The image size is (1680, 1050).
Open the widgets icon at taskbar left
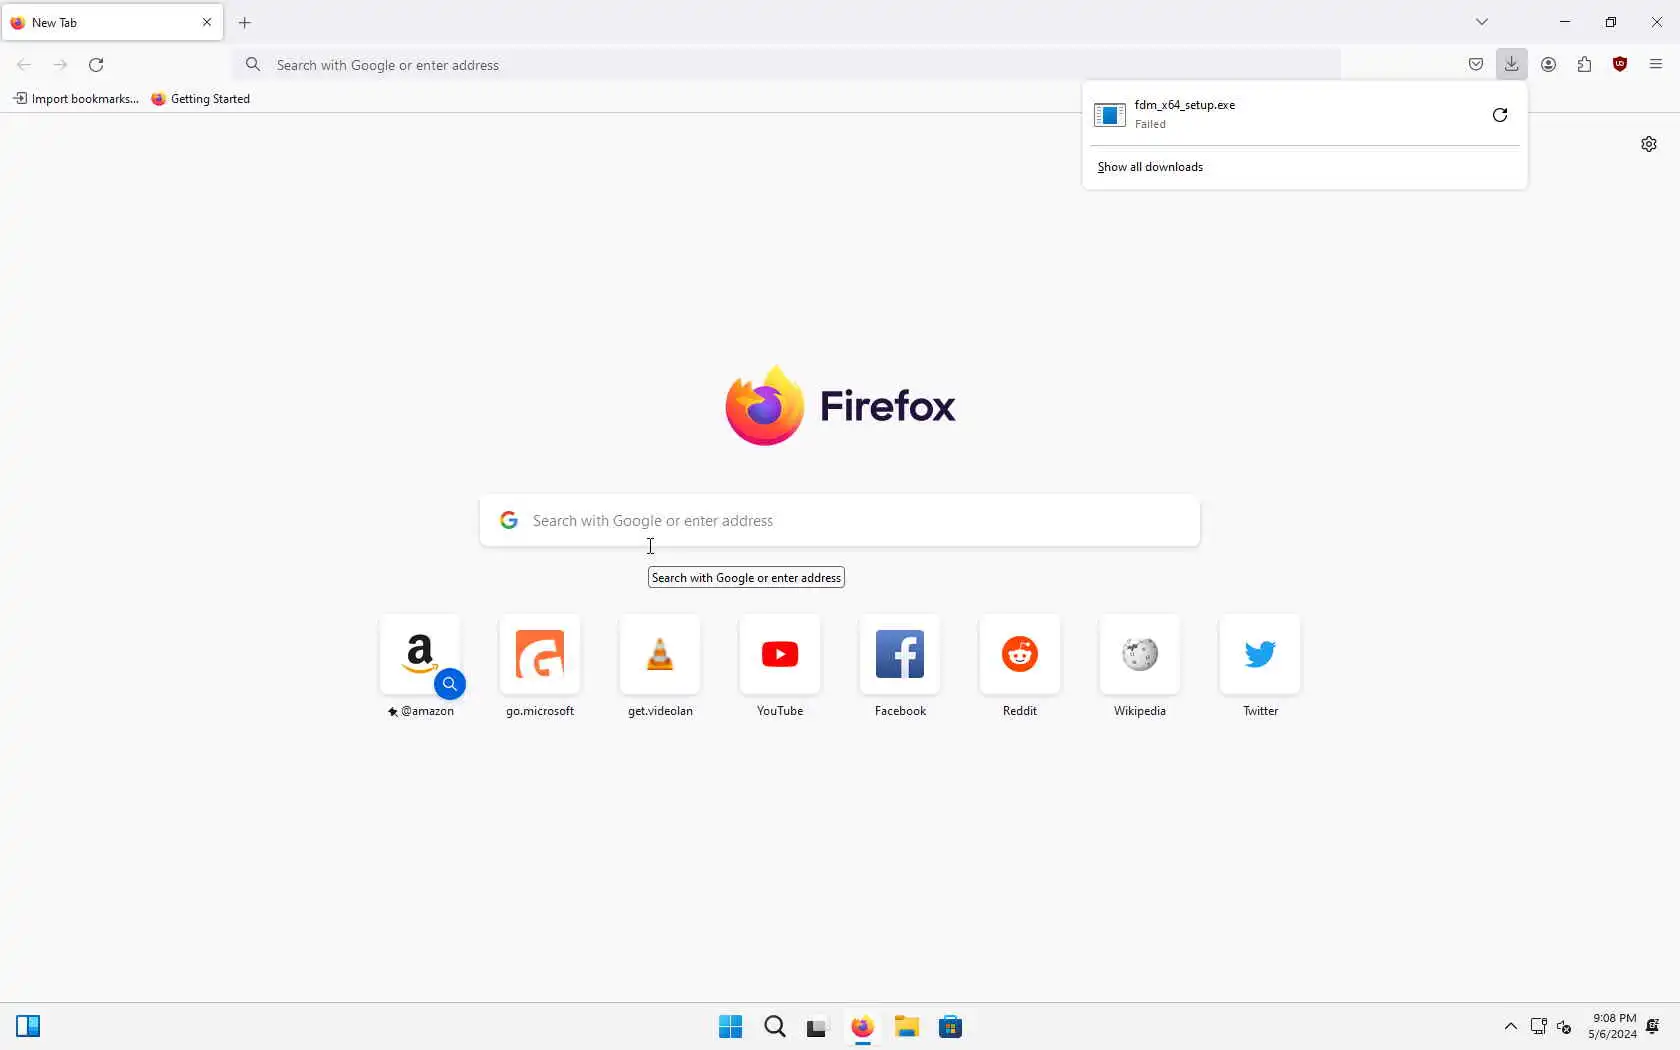(28, 1027)
